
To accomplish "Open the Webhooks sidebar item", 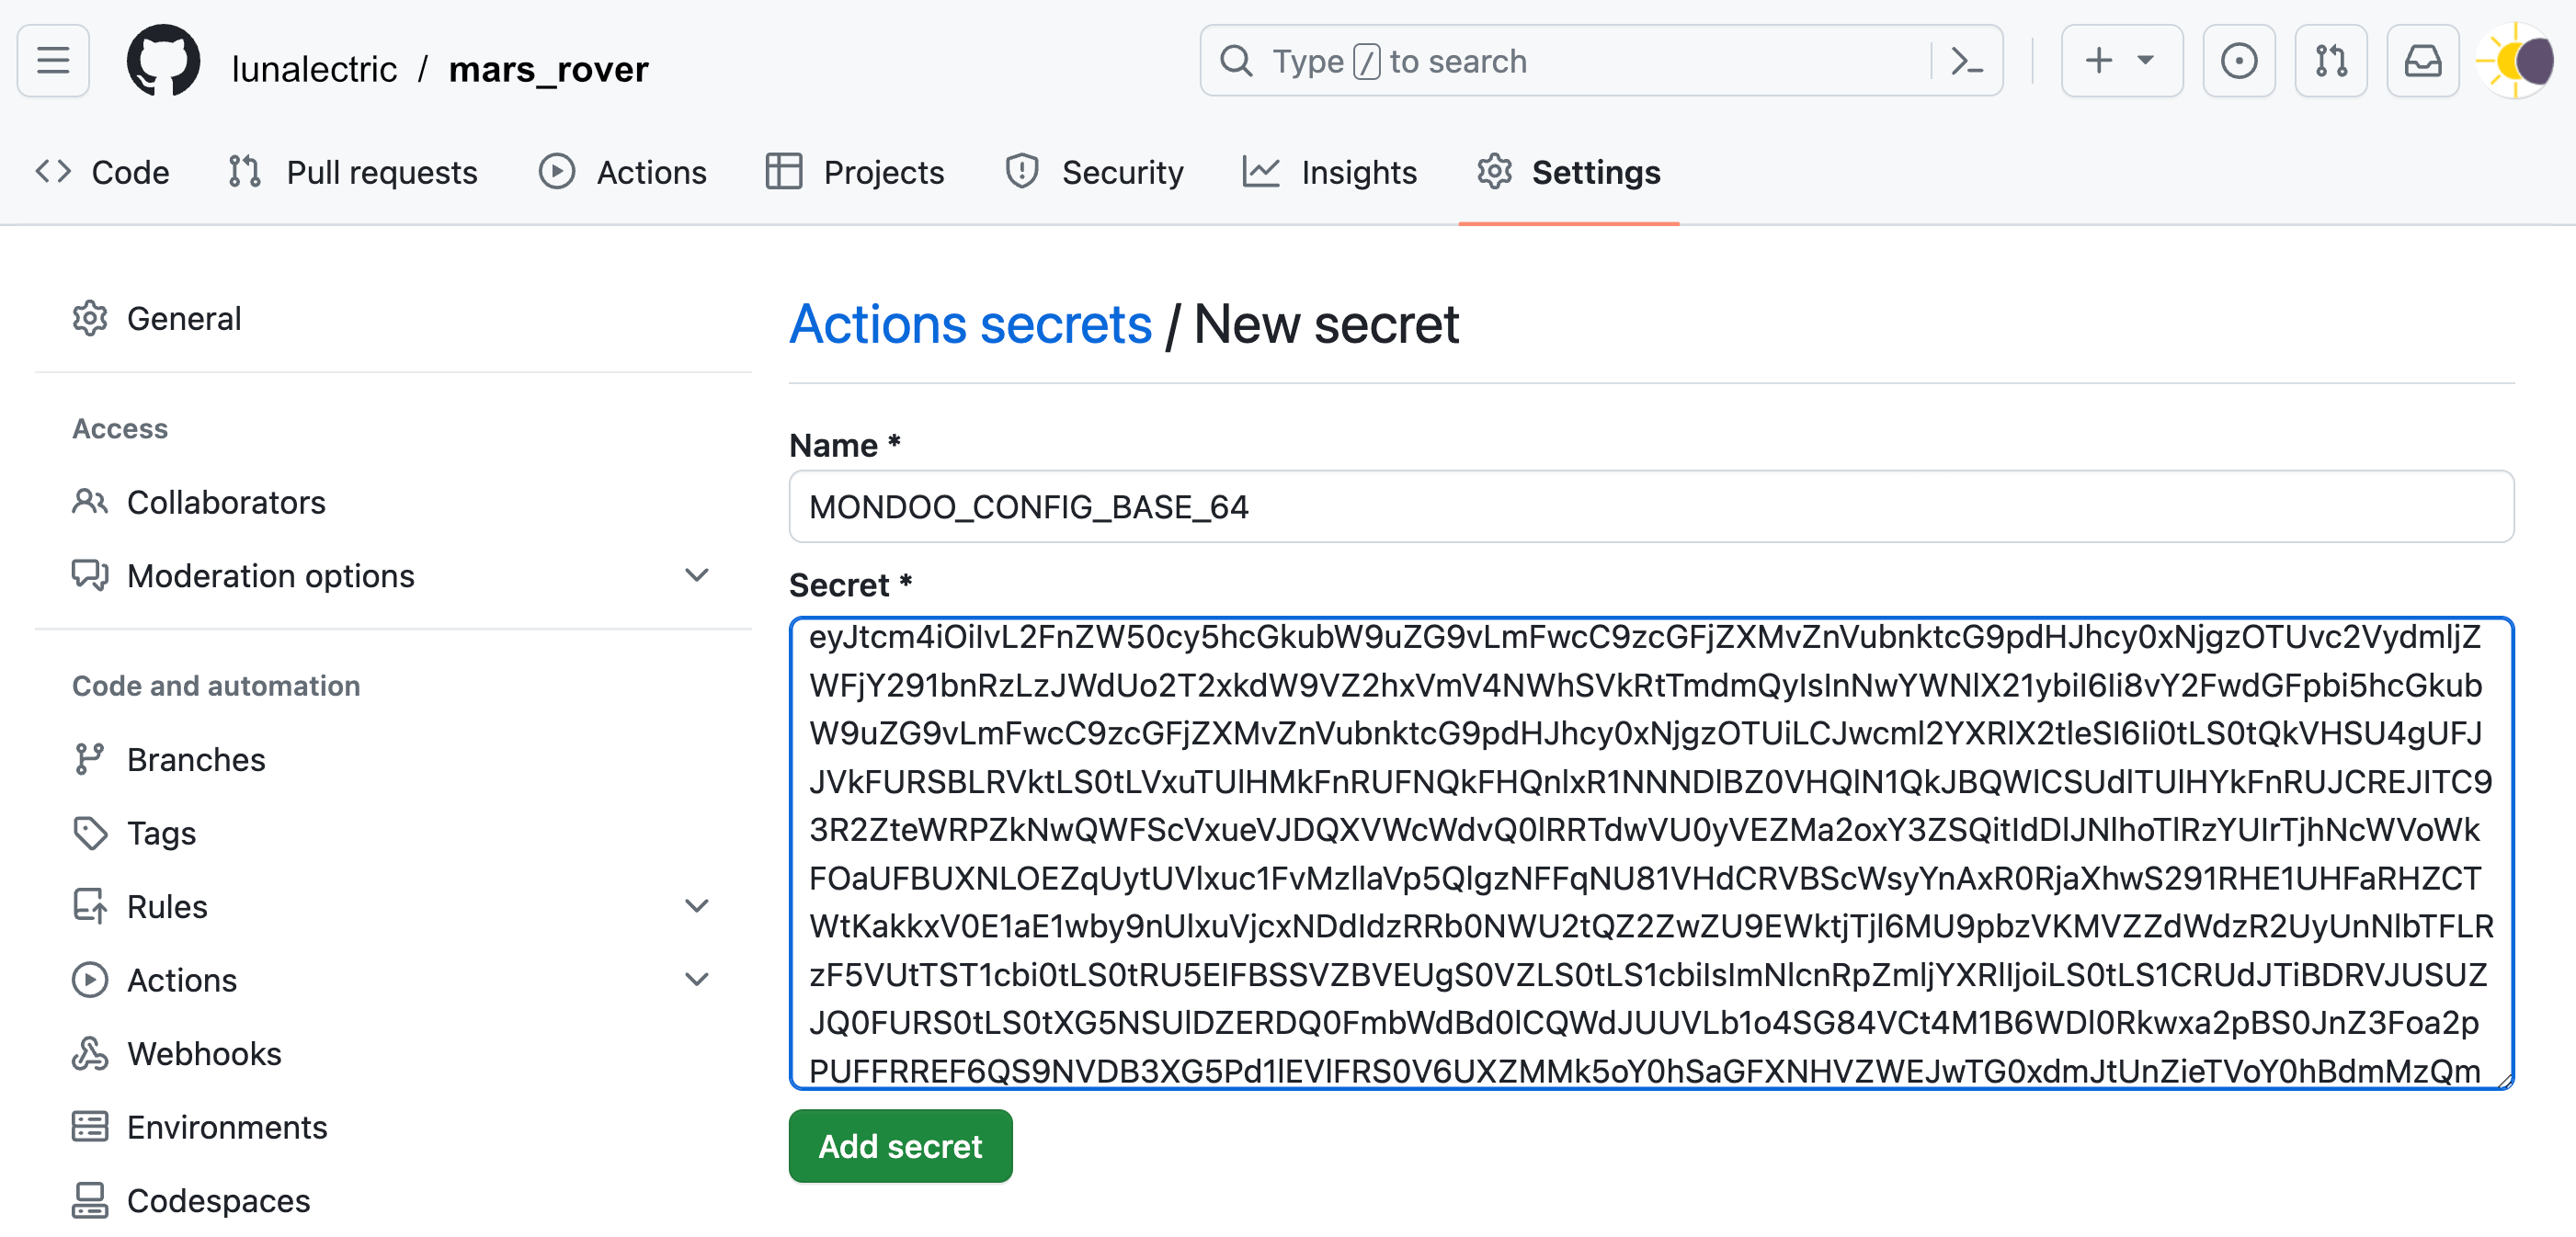I will click(203, 1053).
